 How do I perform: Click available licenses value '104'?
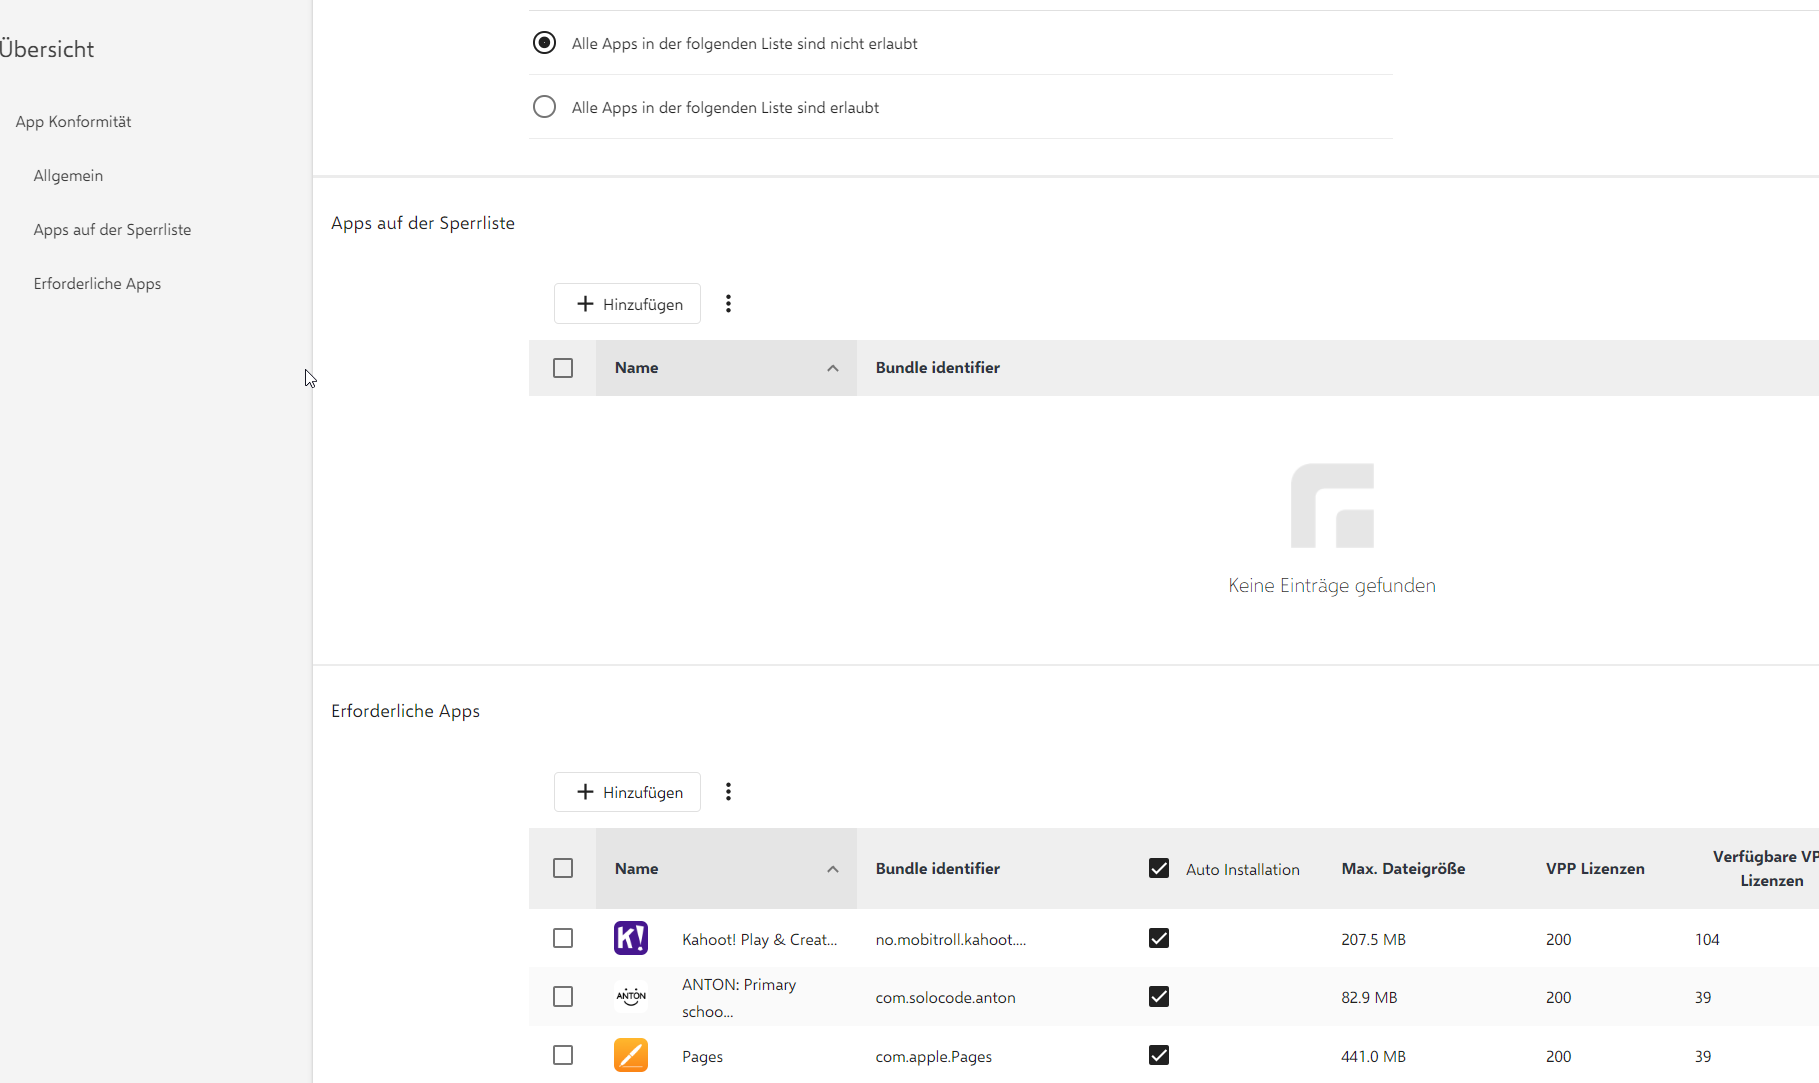point(1707,940)
